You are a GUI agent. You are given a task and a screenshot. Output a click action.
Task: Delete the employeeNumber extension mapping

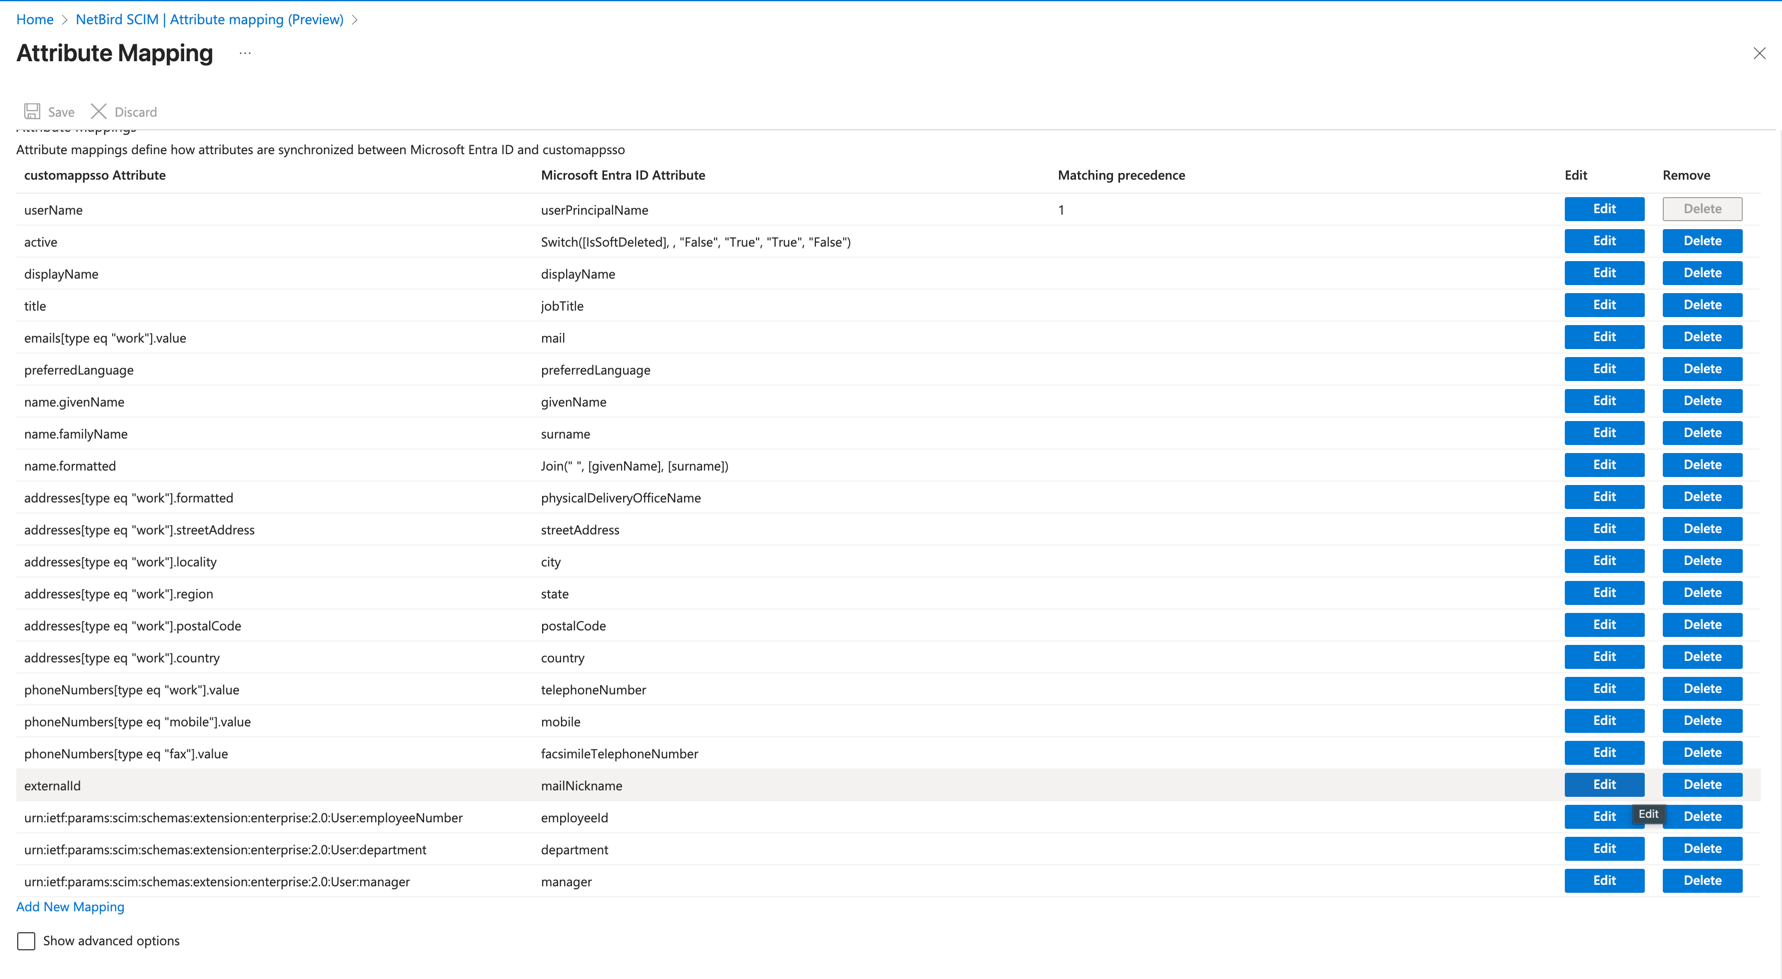point(1702,816)
